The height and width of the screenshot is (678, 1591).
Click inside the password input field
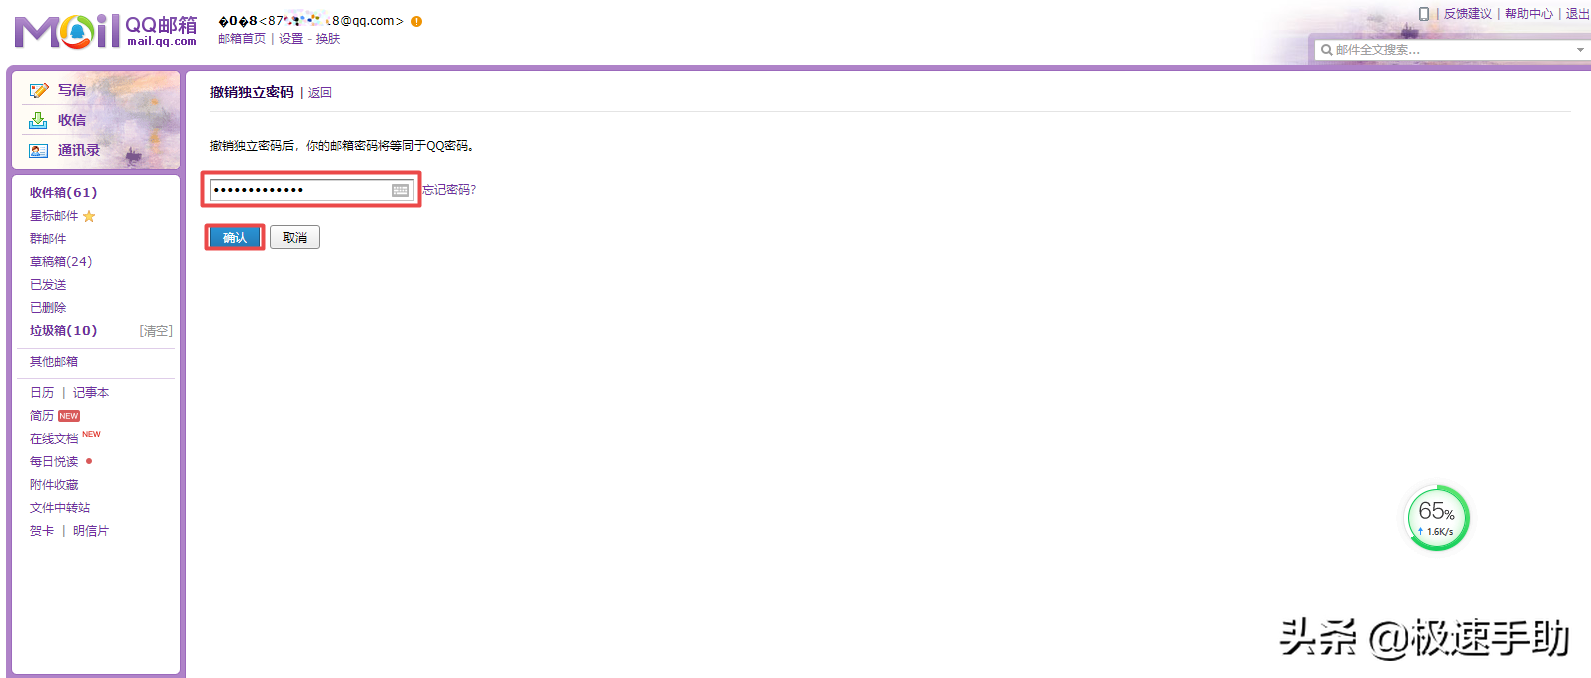click(300, 190)
